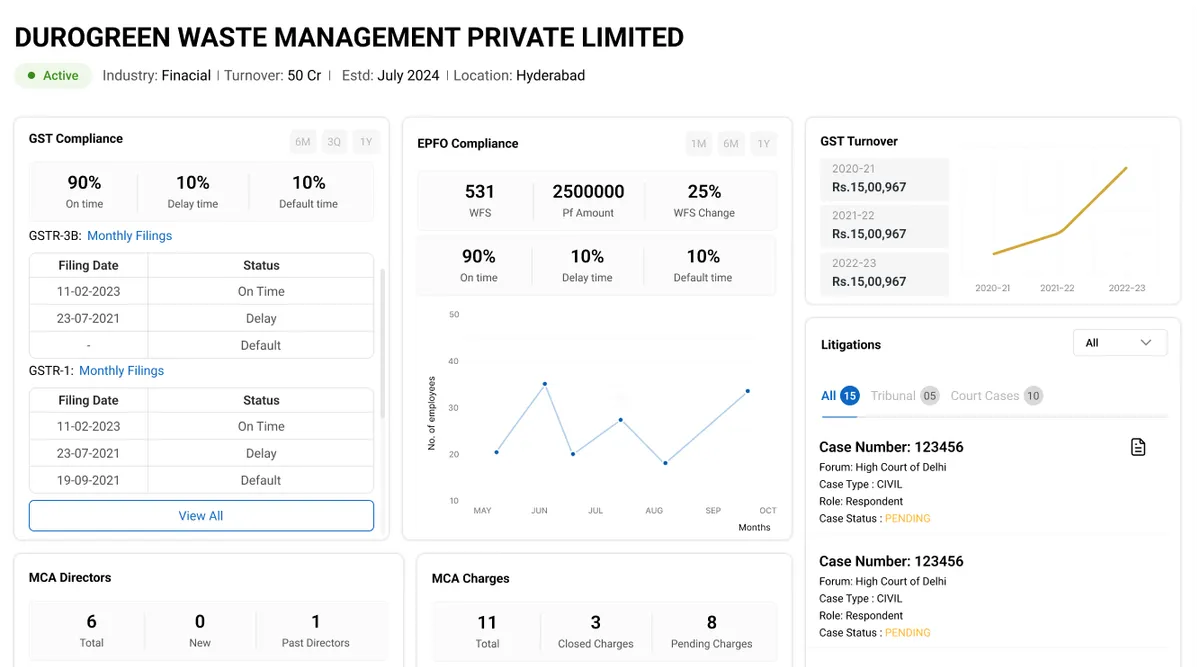
Task: Switch EPFO Compliance to 6M range
Action: point(731,144)
